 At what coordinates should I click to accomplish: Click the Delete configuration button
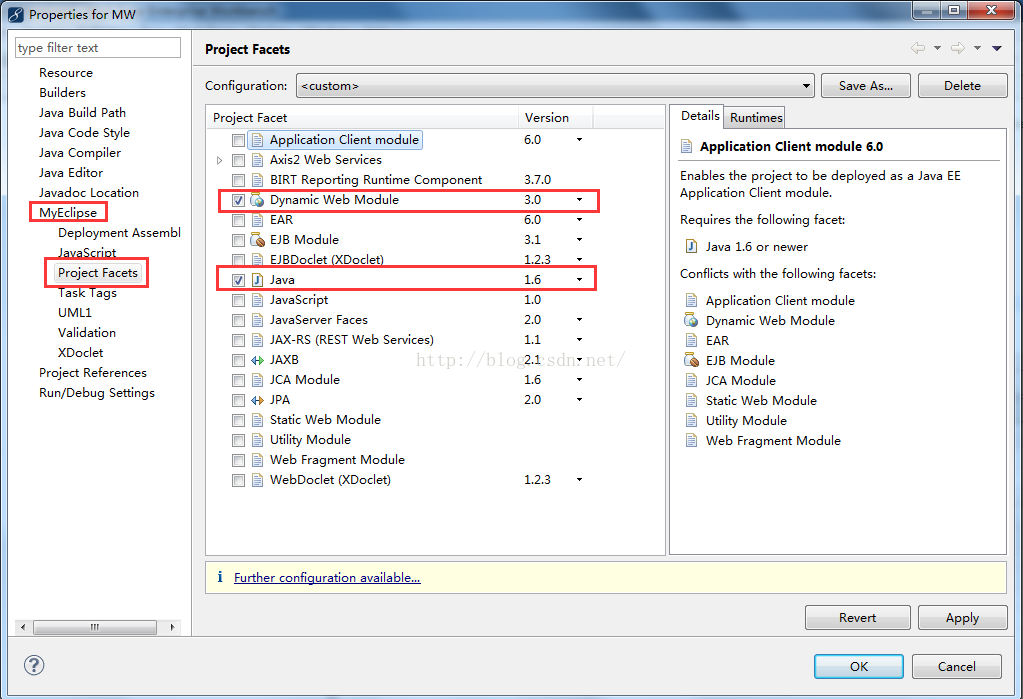click(x=962, y=85)
